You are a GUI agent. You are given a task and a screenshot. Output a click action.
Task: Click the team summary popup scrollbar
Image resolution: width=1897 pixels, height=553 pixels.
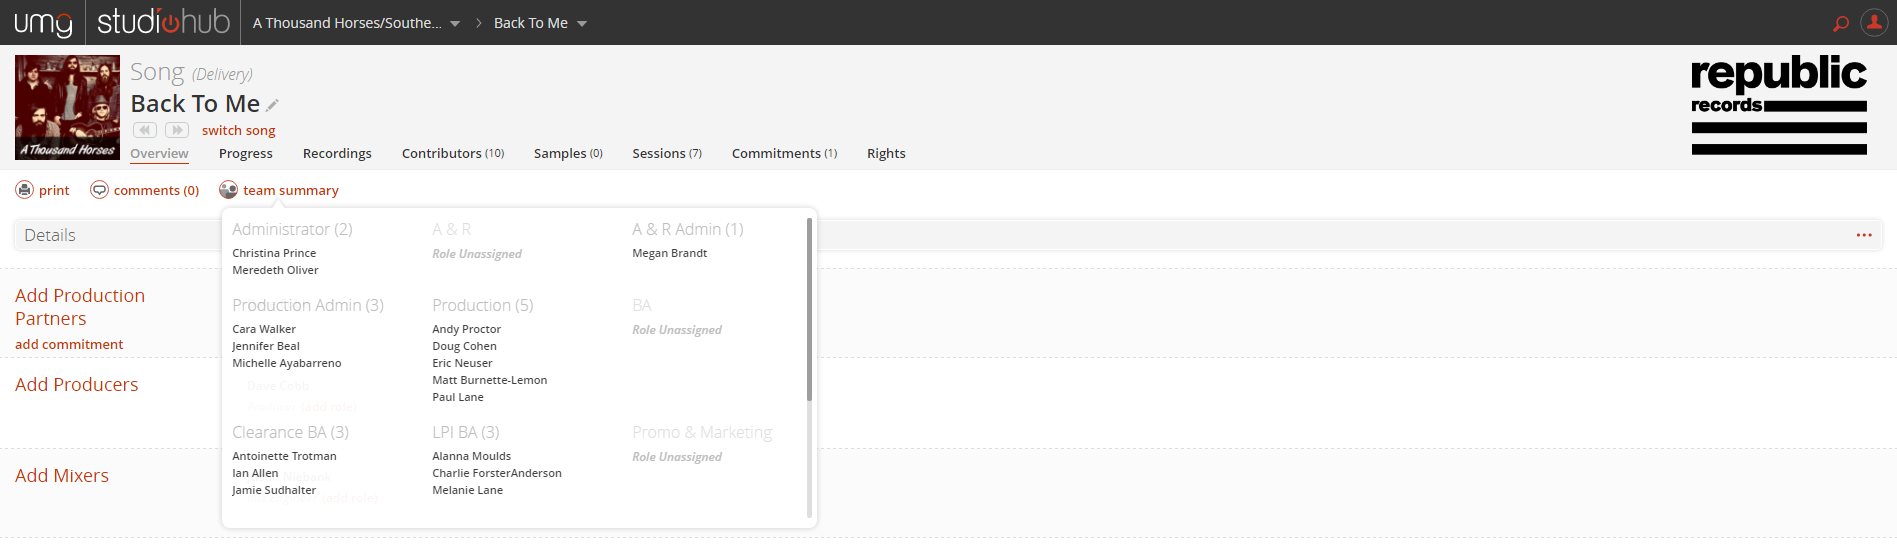point(809,310)
